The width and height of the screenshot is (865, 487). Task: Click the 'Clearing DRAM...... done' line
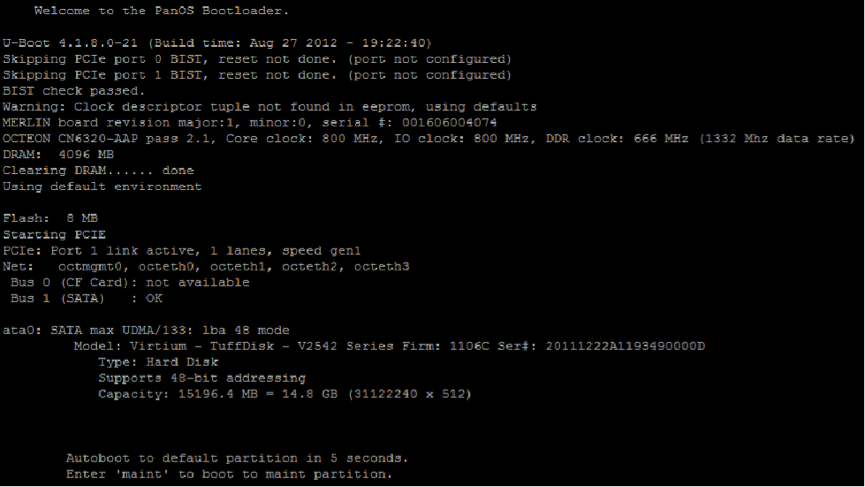pyautogui.click(x=98, y=170)
